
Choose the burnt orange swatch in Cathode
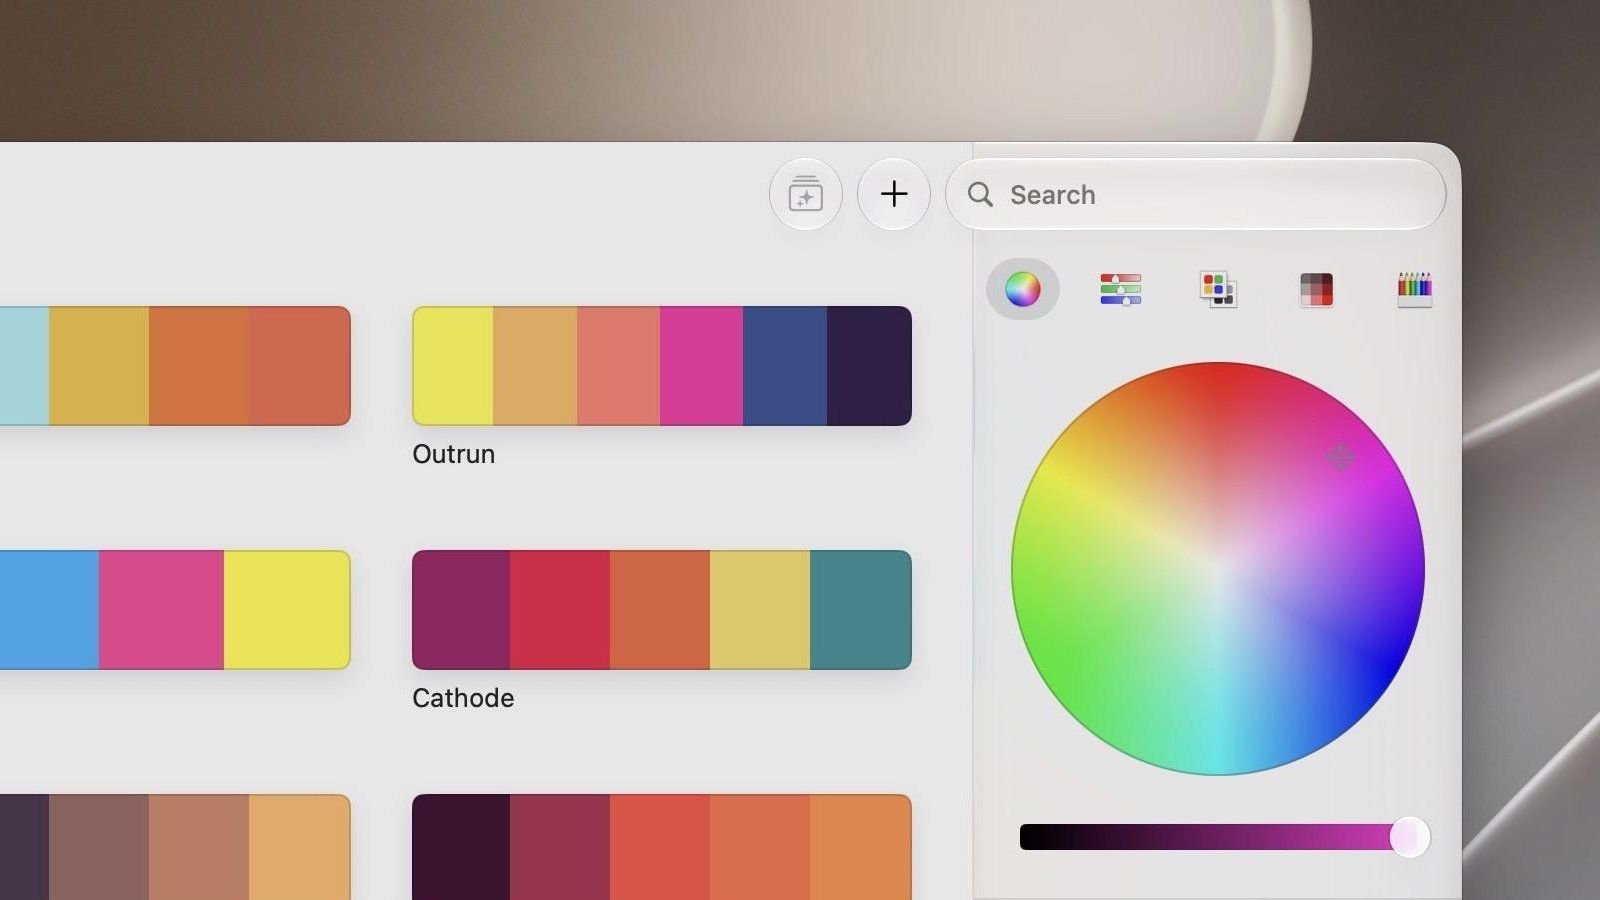point(660,610)
